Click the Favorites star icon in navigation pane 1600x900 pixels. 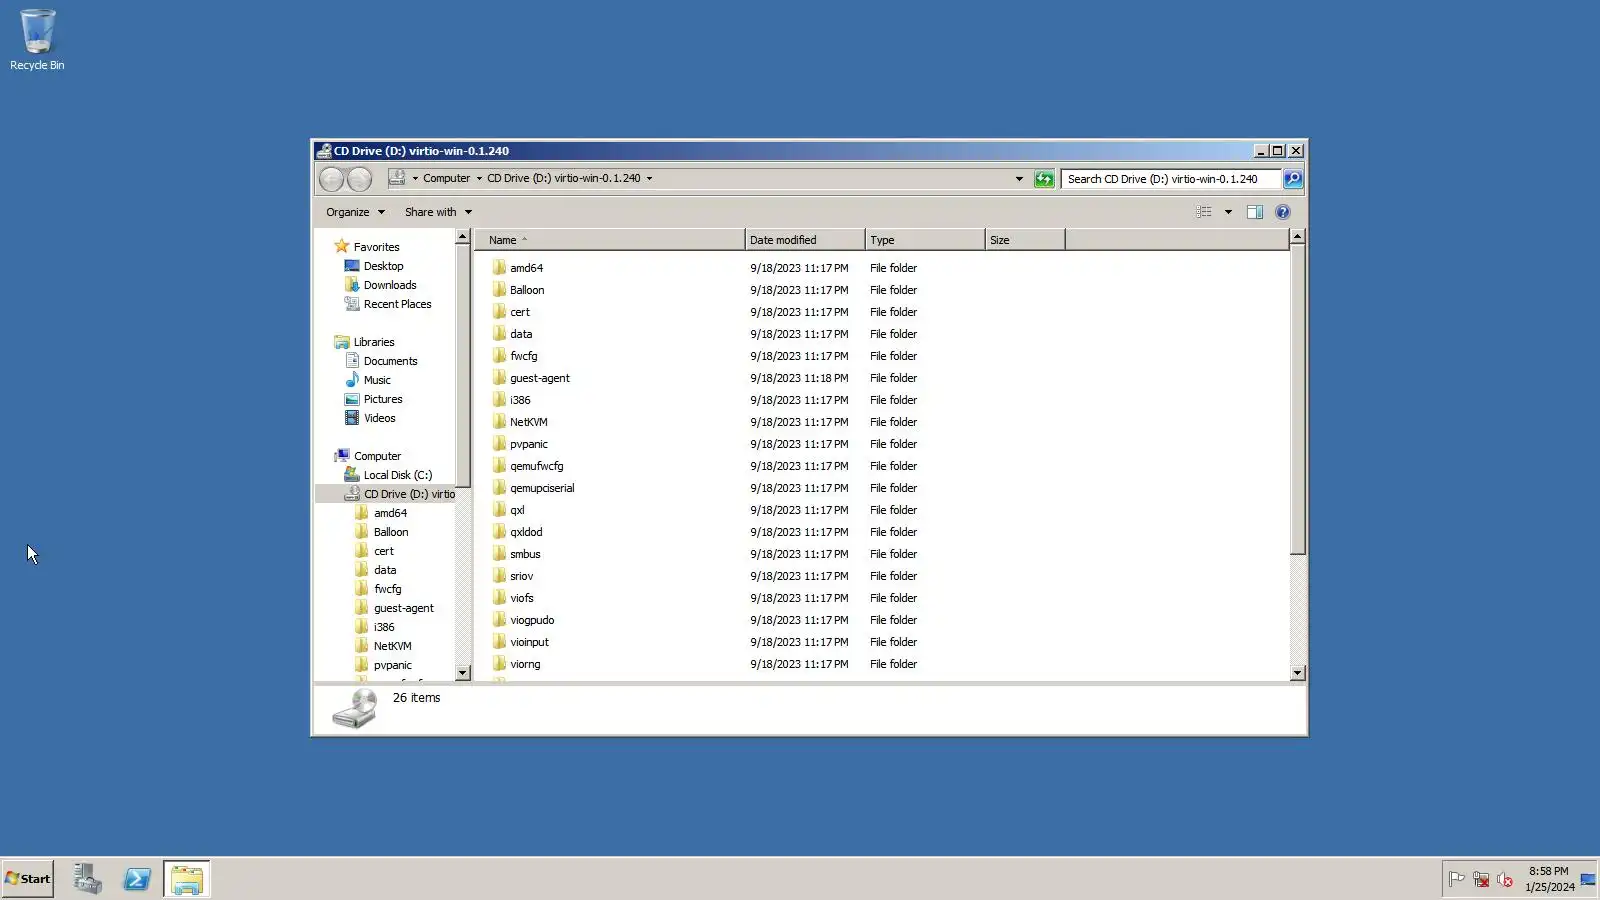coord(342,246)
